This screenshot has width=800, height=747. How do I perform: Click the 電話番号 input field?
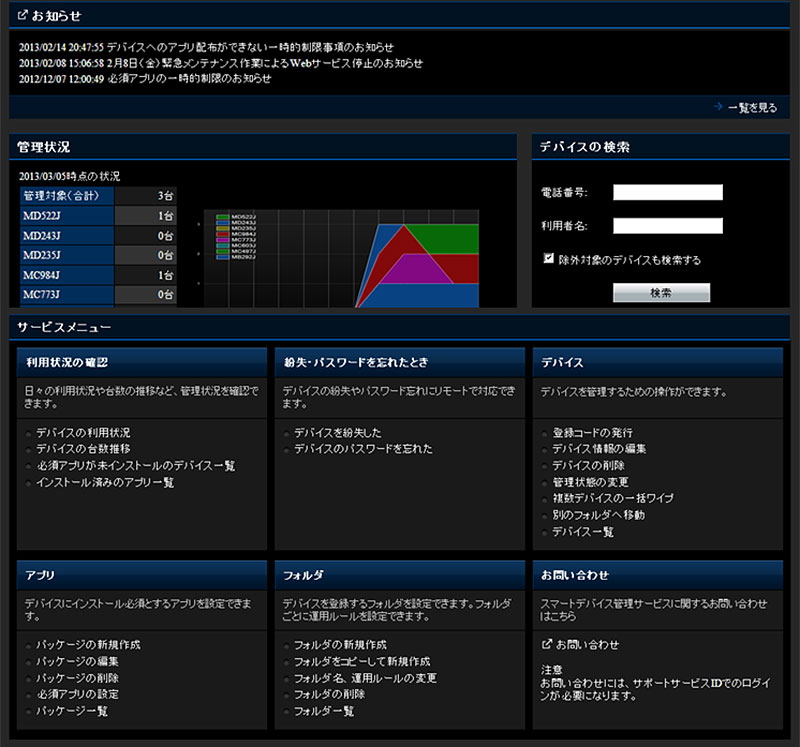click(x=667, y=192)
